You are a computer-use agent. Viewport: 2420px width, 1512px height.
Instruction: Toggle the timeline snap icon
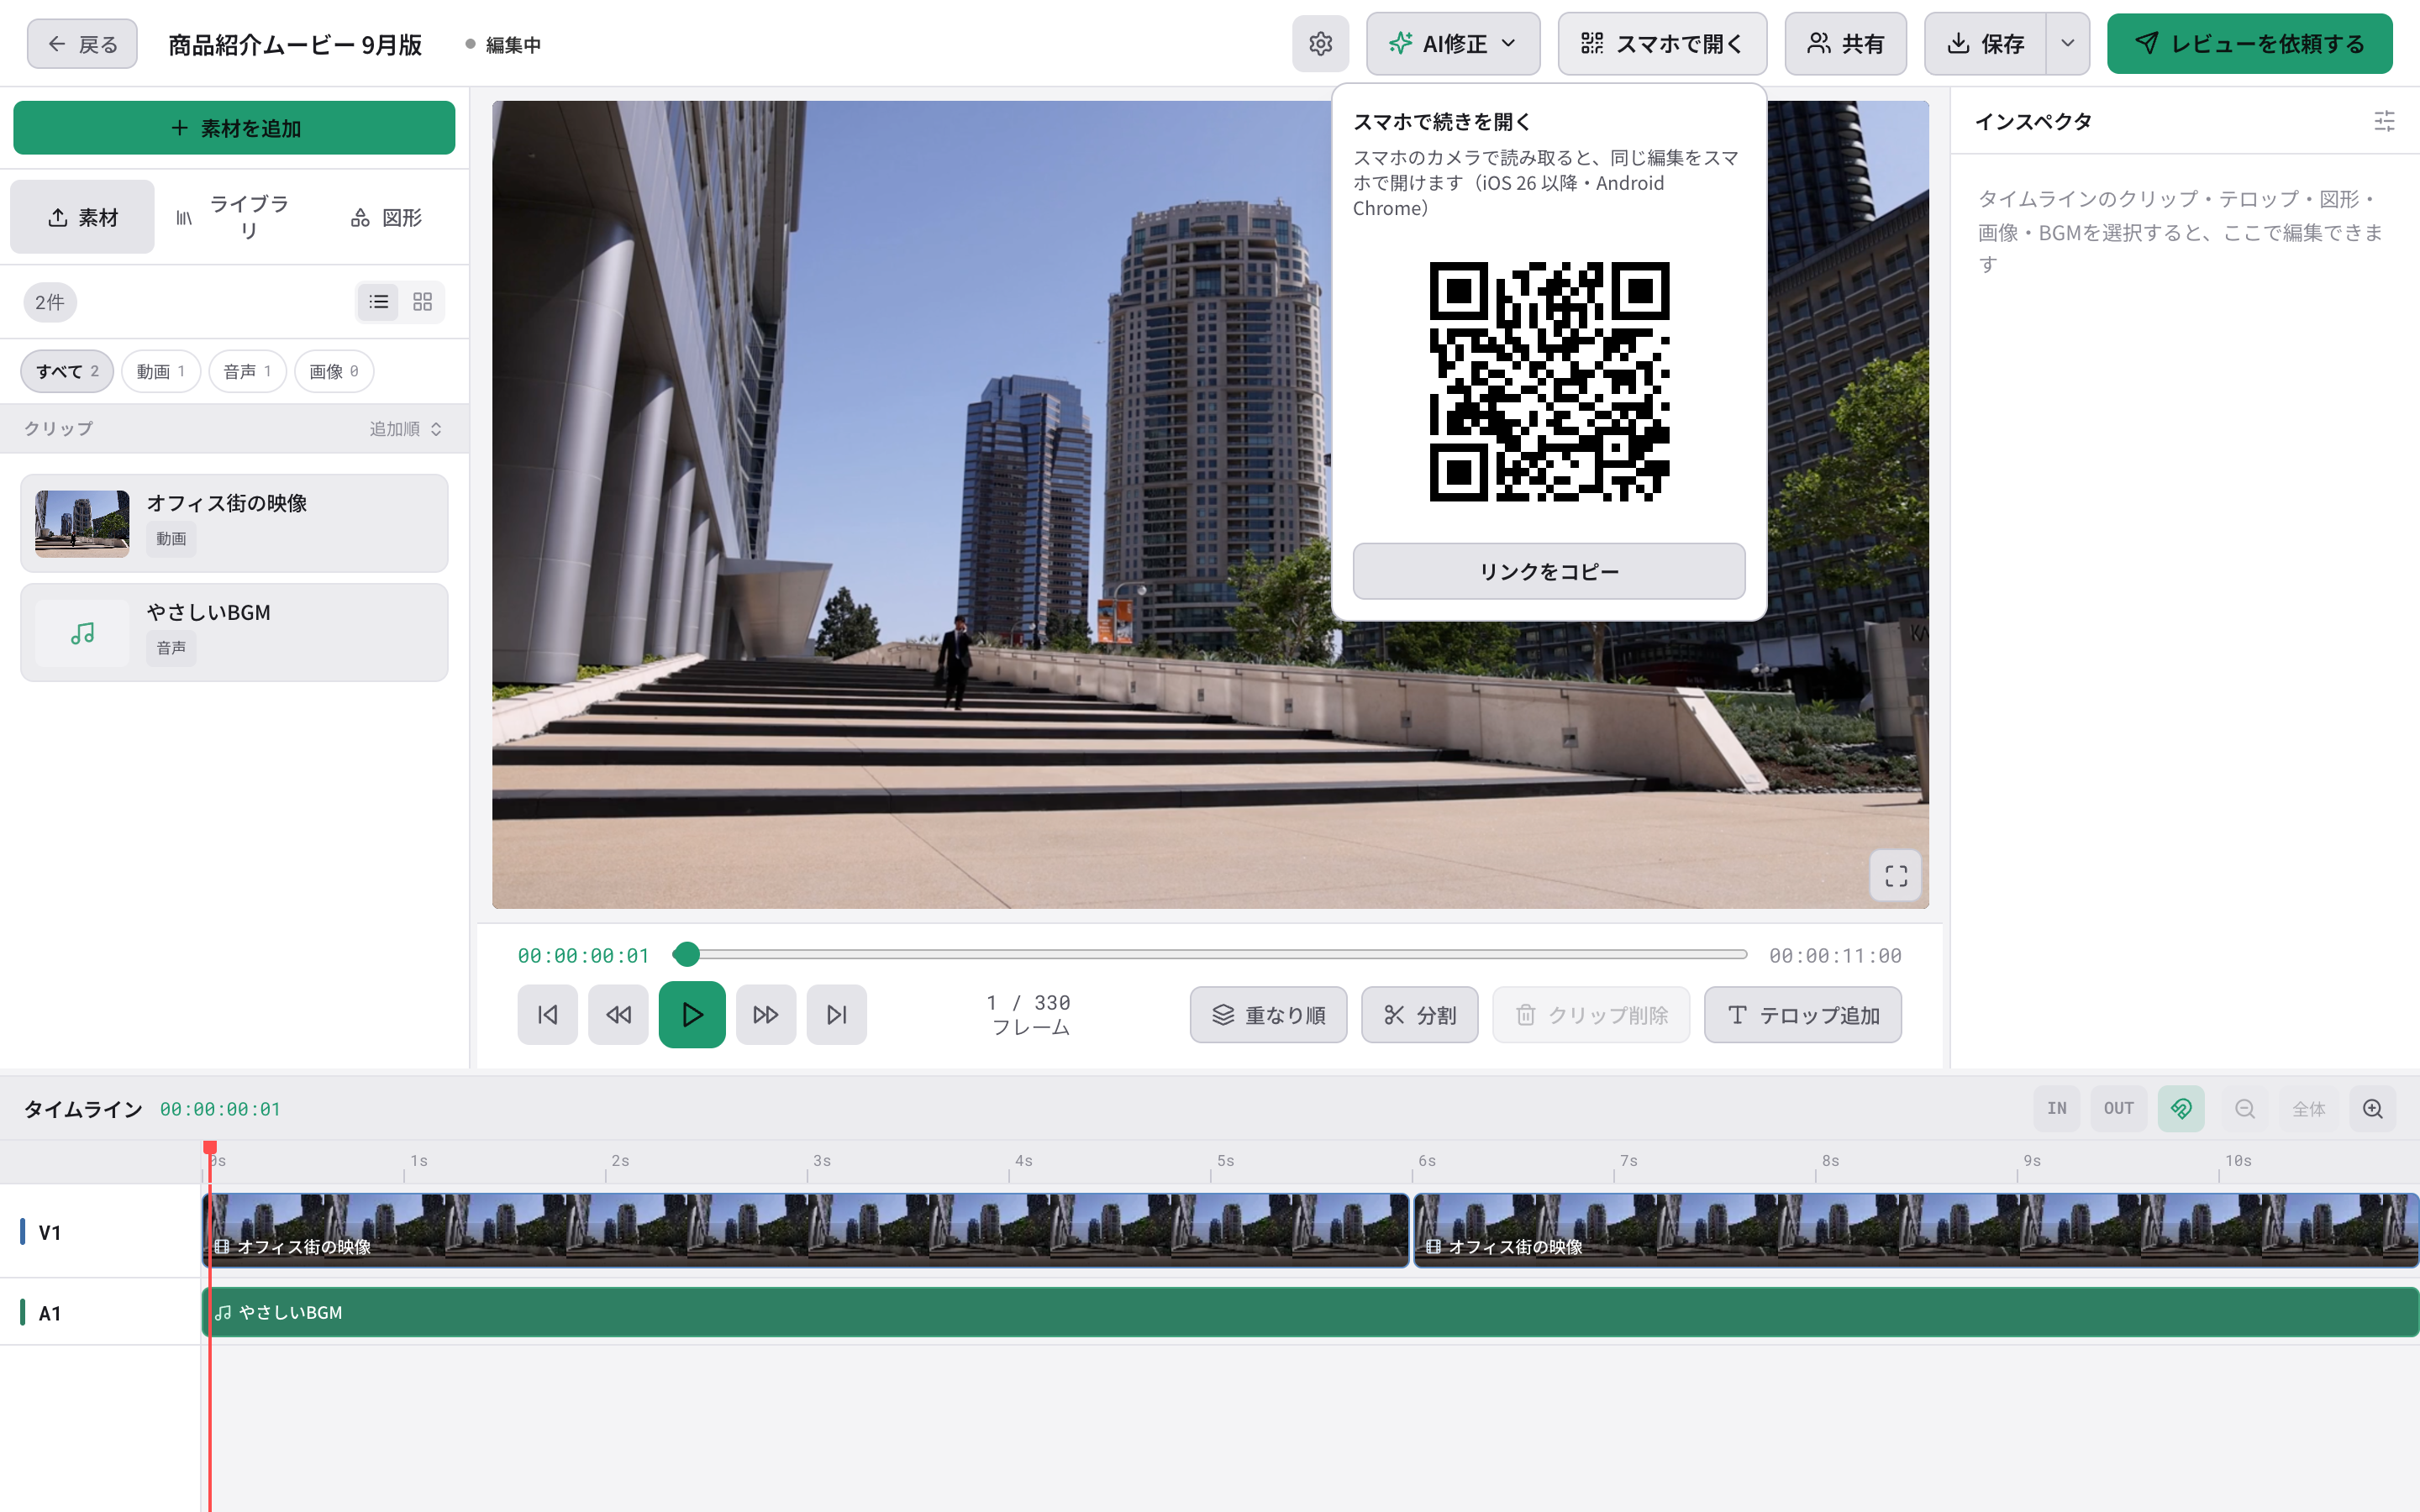2181,1109
